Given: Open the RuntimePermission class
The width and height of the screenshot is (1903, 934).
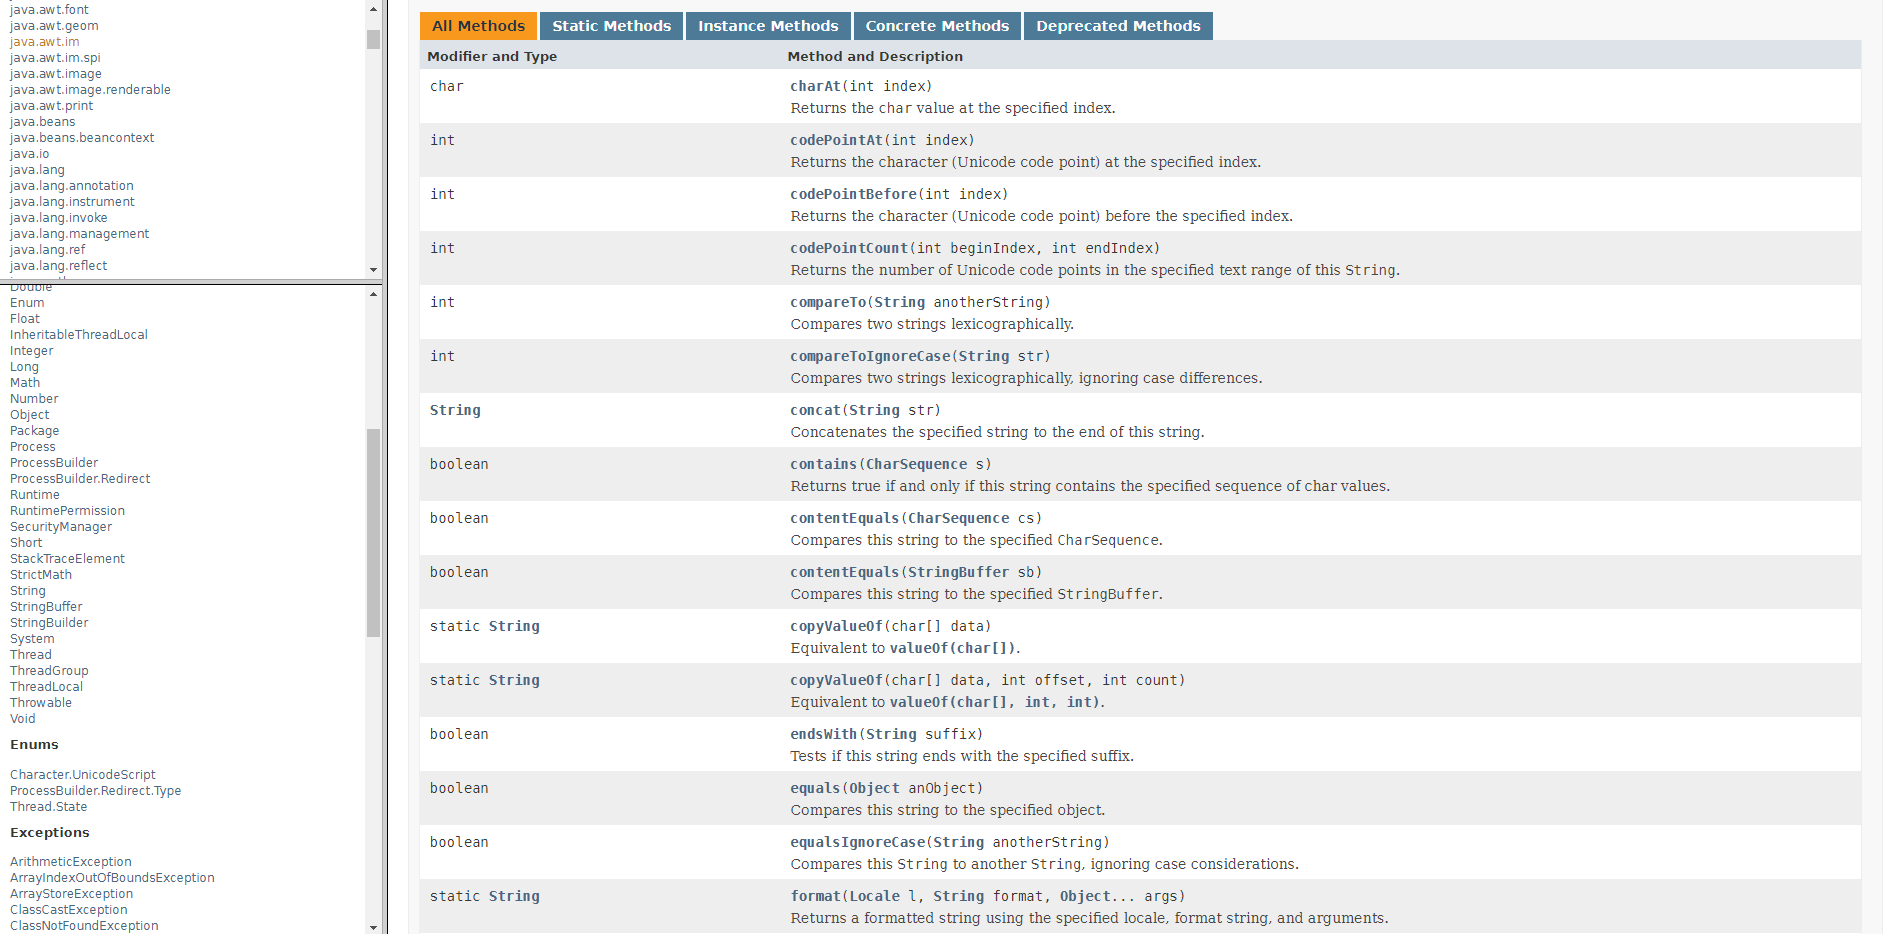Looking at the screenshot, I should pyautogui.click(x=67, y=511).
